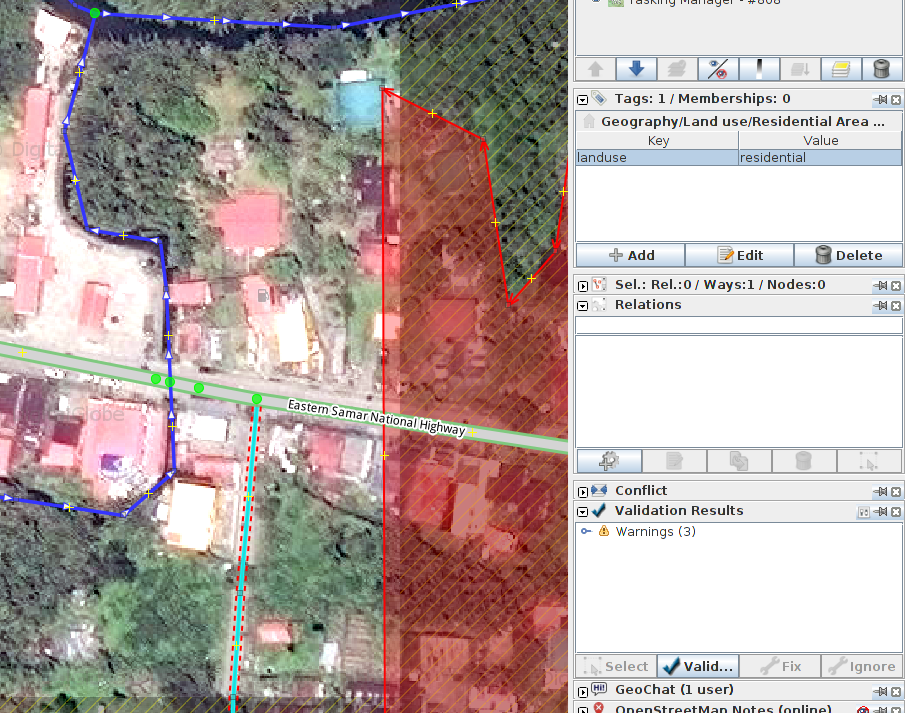Run validation with the Valid... button
This screenshot has height=713, width=905.
698,666
